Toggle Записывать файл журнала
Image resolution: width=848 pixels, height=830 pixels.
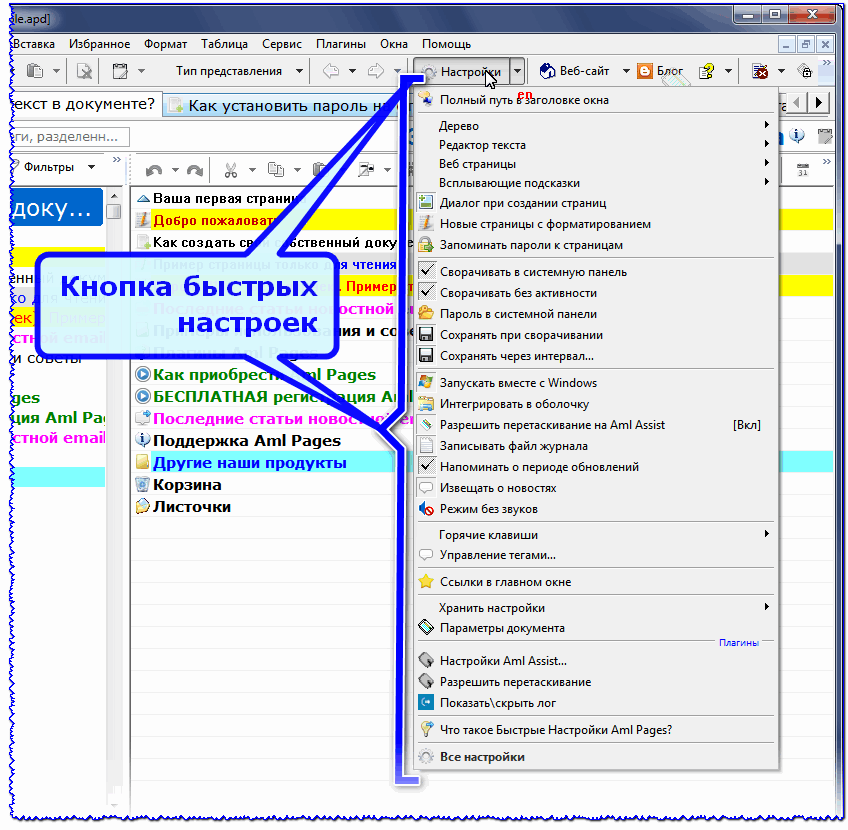(x=596, y=446)
